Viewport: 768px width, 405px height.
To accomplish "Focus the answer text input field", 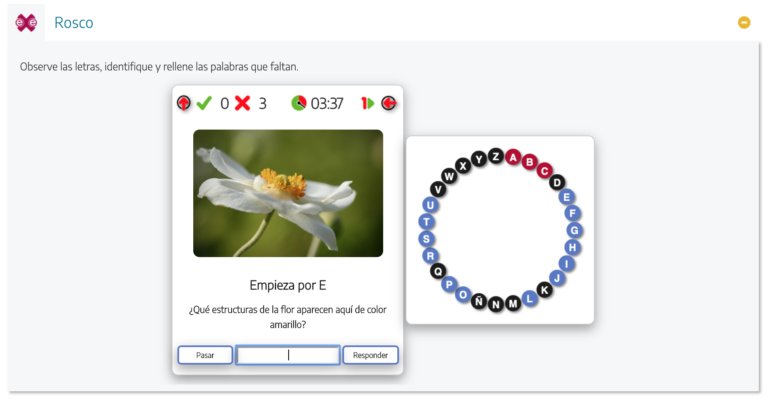I will [288, 355].
